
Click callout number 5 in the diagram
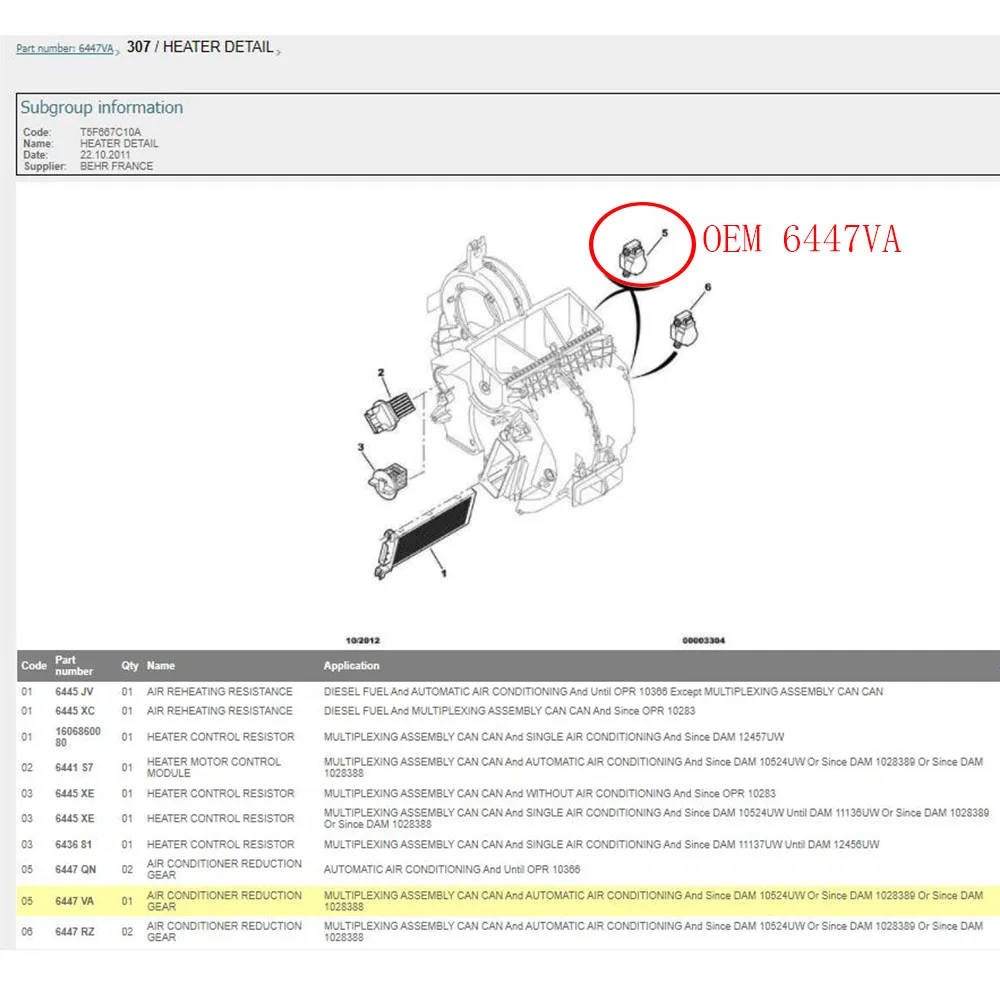665,233
